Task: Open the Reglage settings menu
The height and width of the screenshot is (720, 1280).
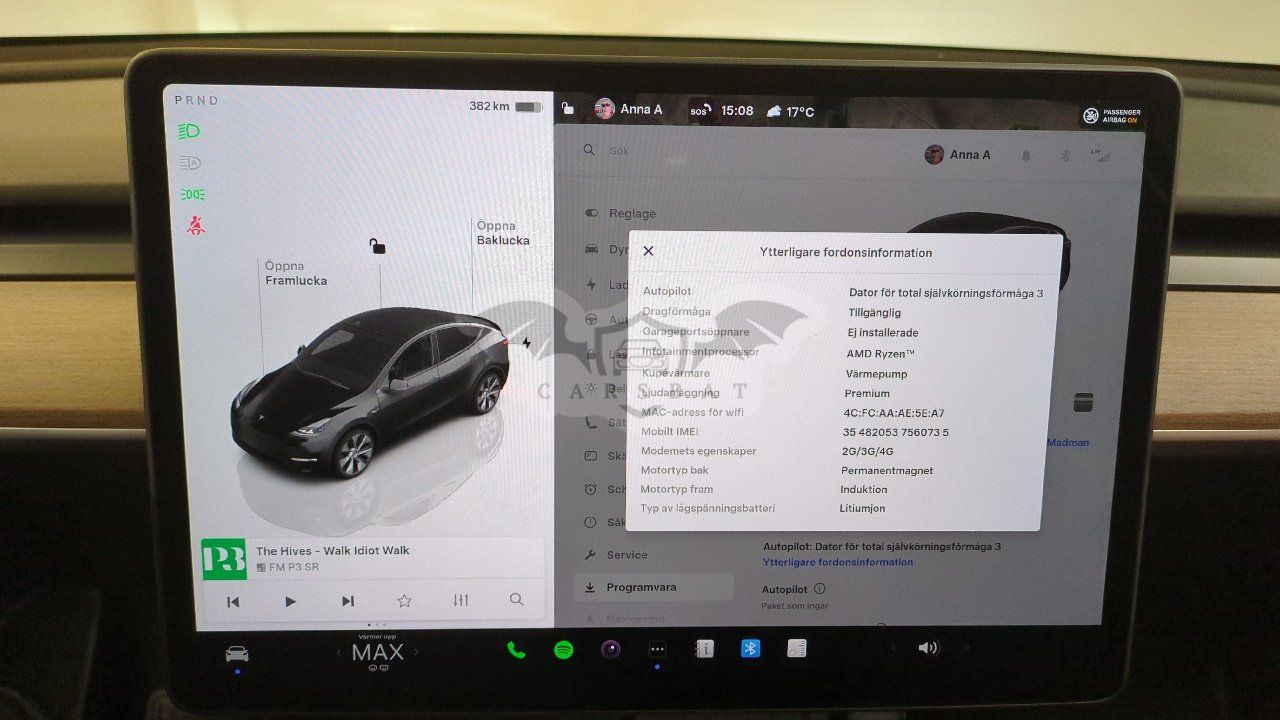Action: [x=621, y=213]
